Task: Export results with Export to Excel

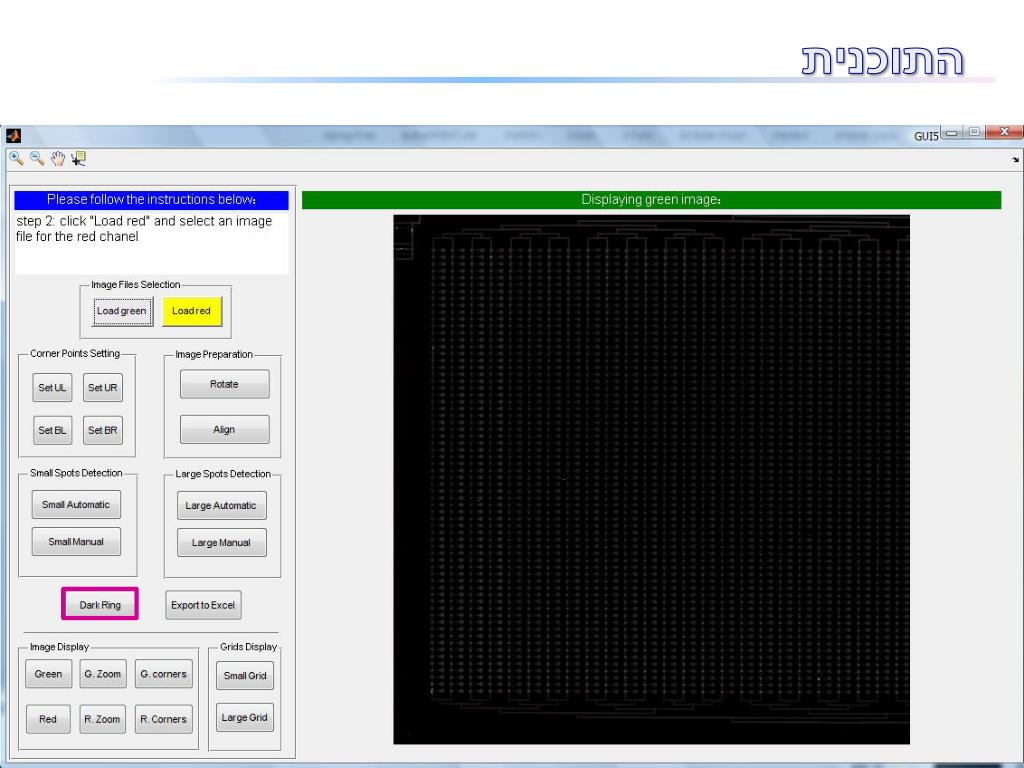Action: tap(203, 605)
